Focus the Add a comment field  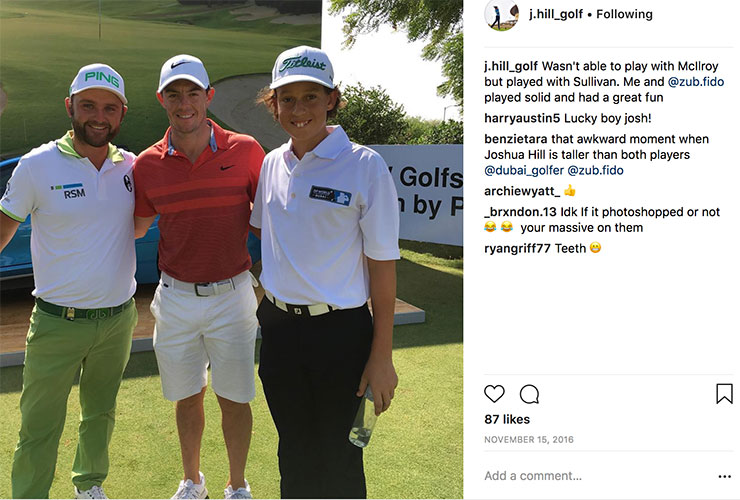click(x=599, y=476)
